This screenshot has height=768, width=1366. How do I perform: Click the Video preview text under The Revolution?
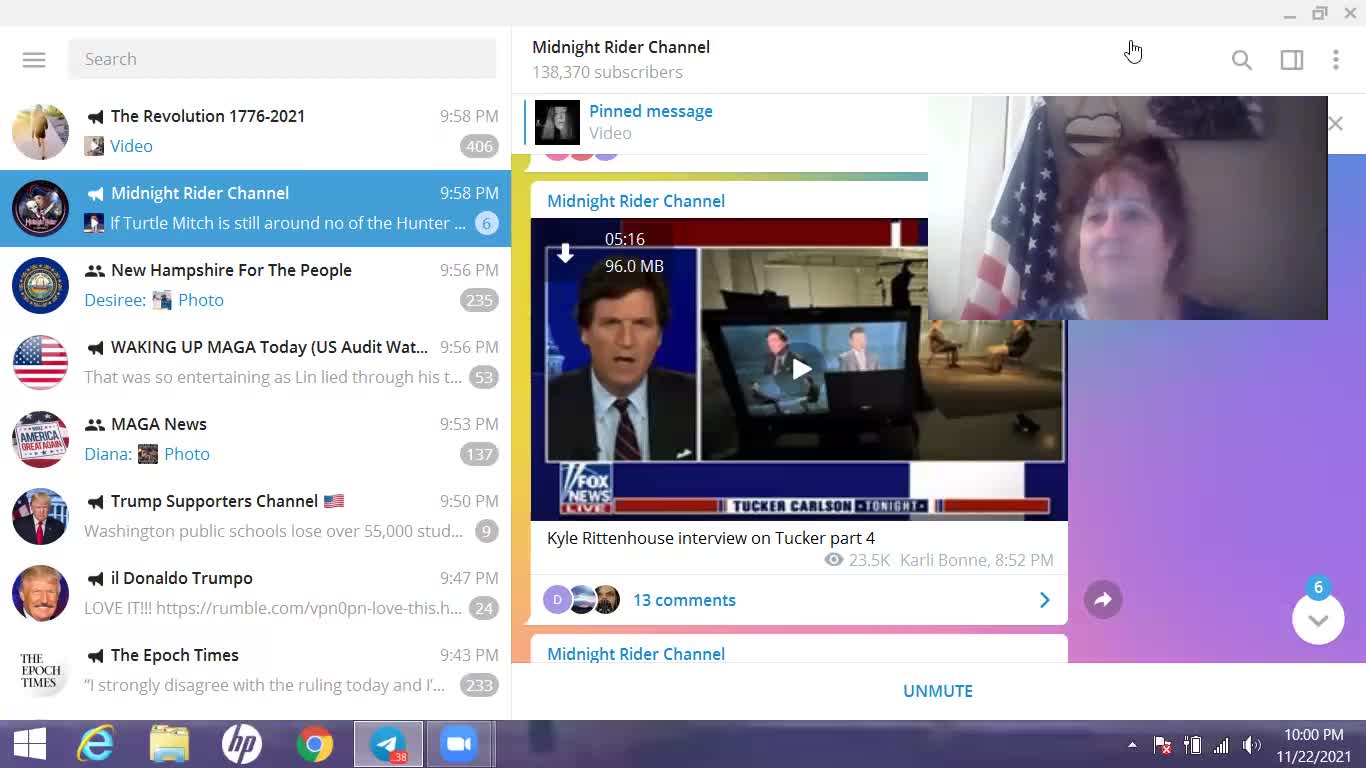[131, 146]
